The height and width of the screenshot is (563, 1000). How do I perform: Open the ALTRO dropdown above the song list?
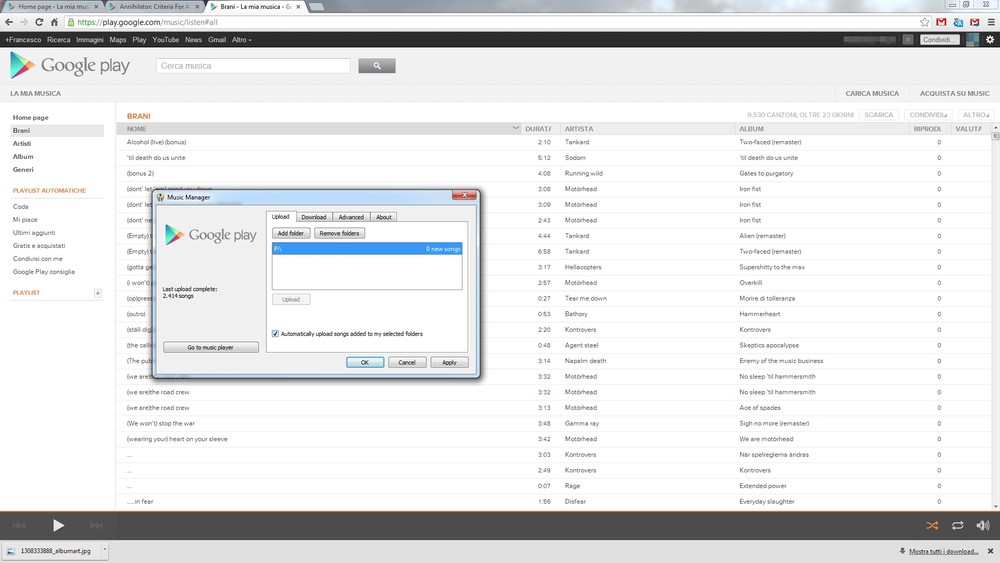tap(975, 115)
